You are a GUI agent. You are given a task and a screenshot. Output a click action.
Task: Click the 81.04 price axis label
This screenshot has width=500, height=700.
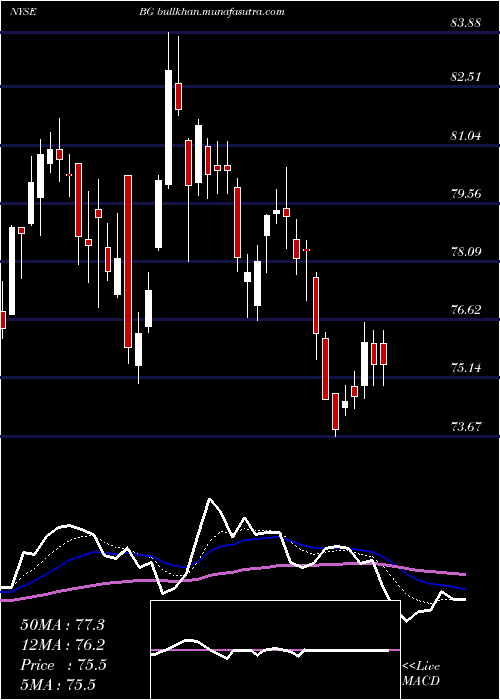pos(466,135)
